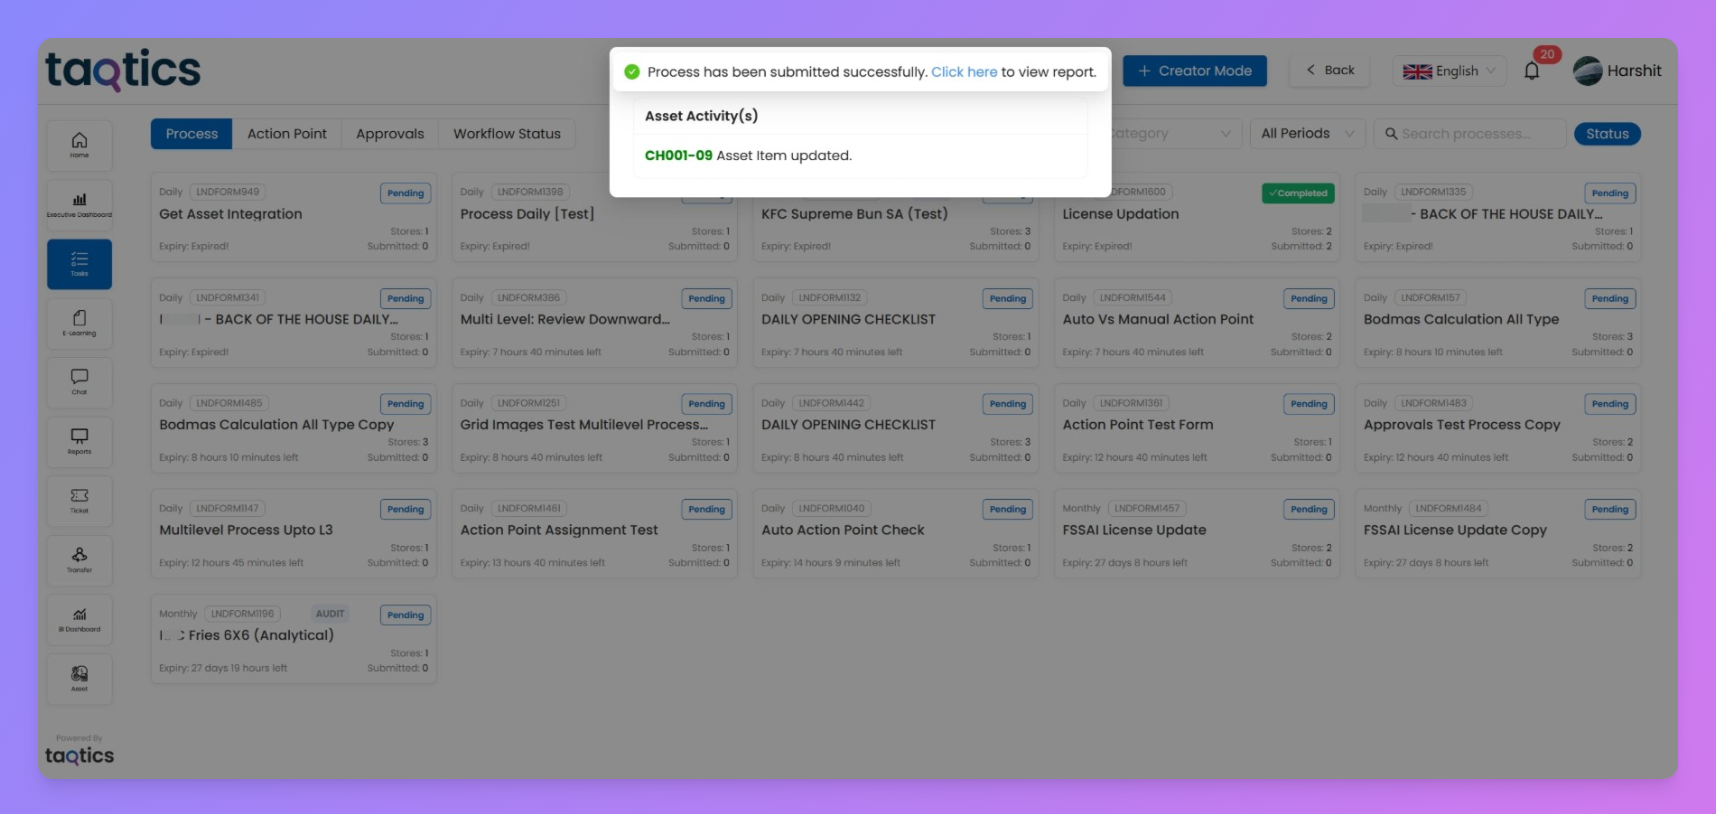Switch to the Process tab
This screenshot has width=1716, height=814.
tap(191, 134)
